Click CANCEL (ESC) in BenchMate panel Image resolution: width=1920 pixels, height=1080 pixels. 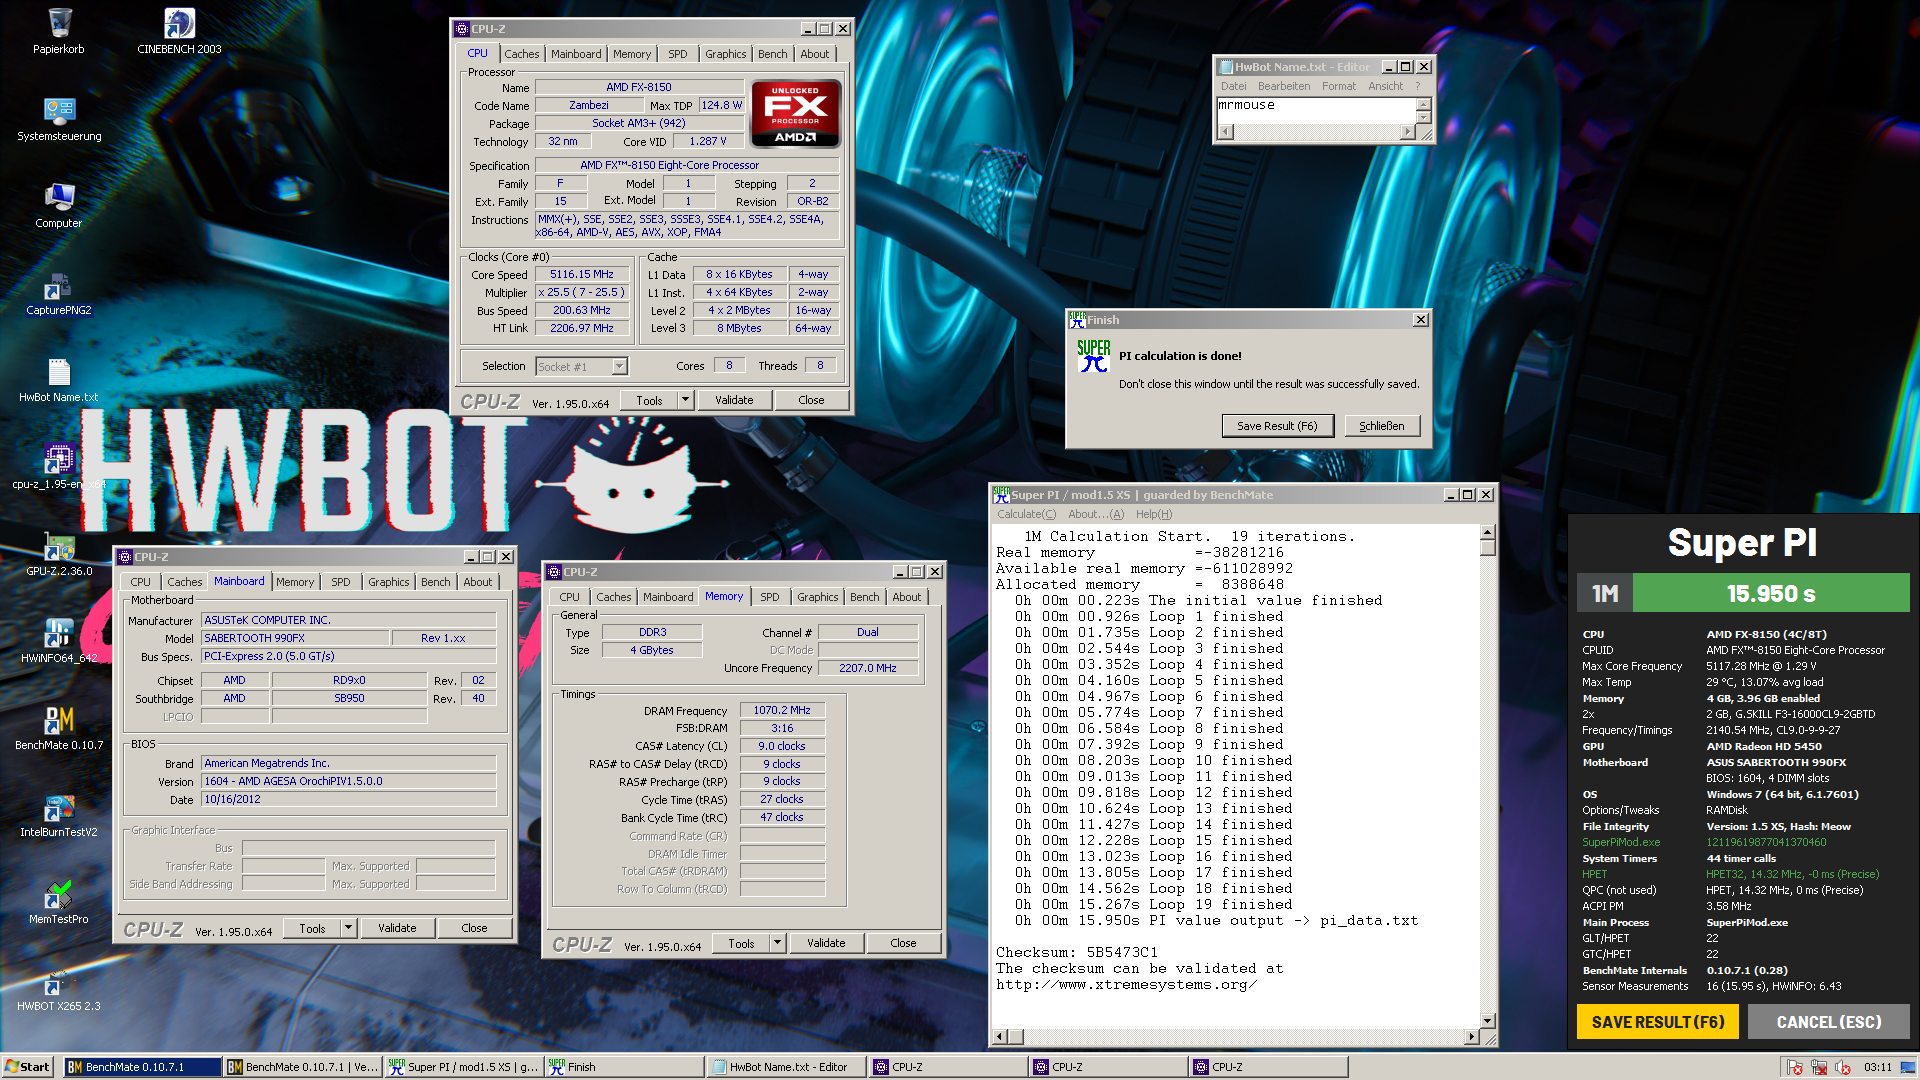[x=1829, y=1022]
